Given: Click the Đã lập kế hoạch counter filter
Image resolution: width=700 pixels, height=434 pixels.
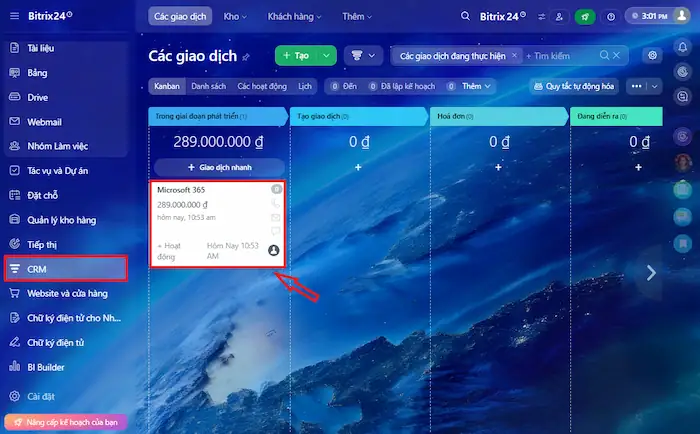Looking at the screenshot, I should [401, 86].
